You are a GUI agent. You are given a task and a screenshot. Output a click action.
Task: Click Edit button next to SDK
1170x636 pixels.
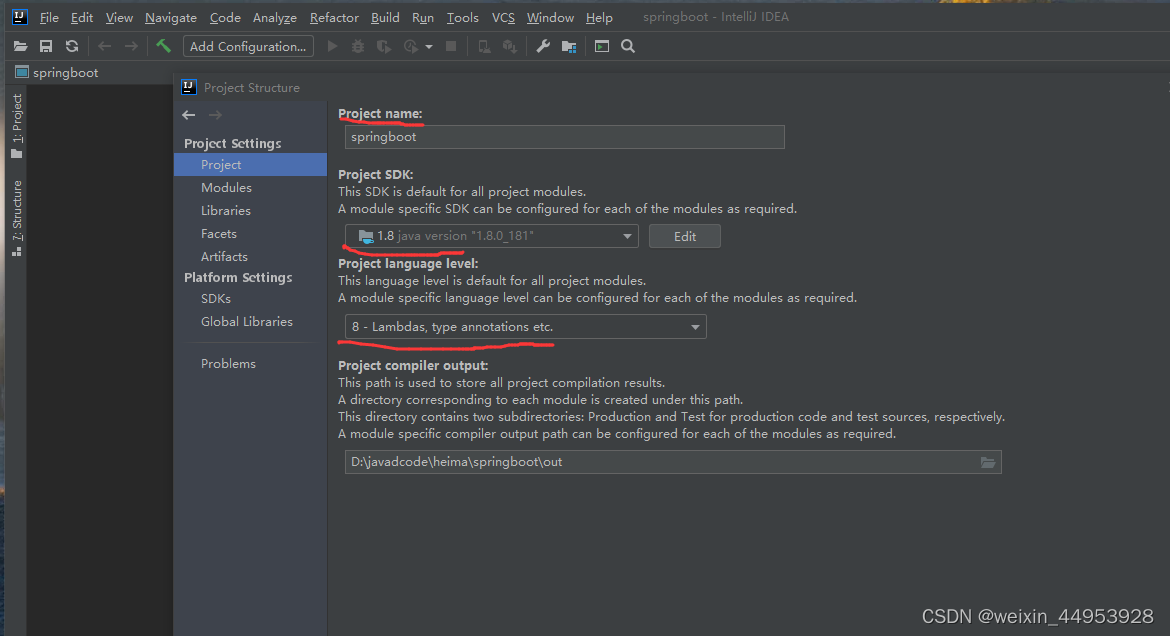click(x=684, y=236)
